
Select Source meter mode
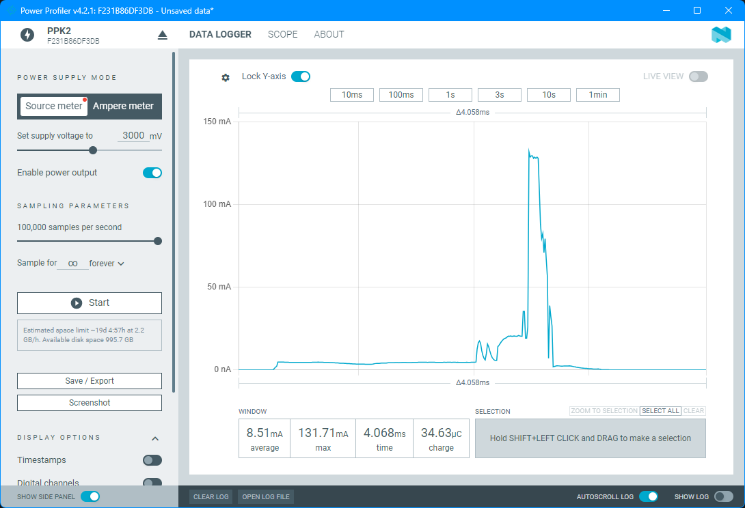pos(54,106)
